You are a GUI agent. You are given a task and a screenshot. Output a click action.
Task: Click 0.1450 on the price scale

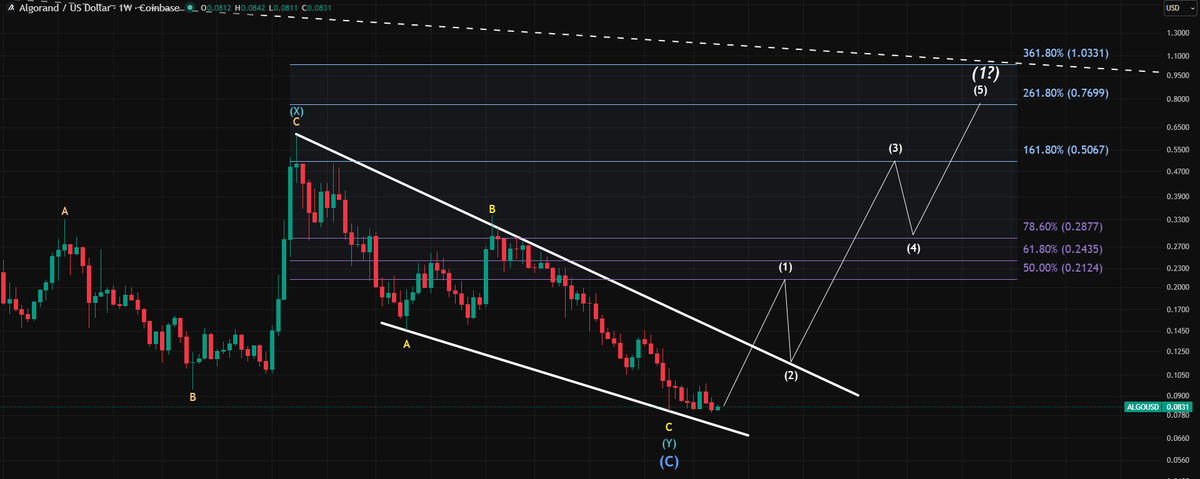pyautogui.click(x=1178, y=331)
